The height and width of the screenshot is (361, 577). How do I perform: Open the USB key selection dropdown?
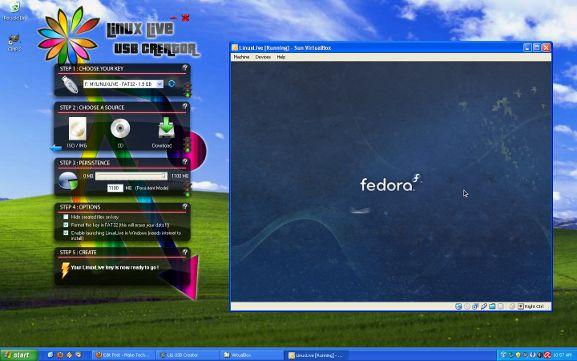pos(159,84)
